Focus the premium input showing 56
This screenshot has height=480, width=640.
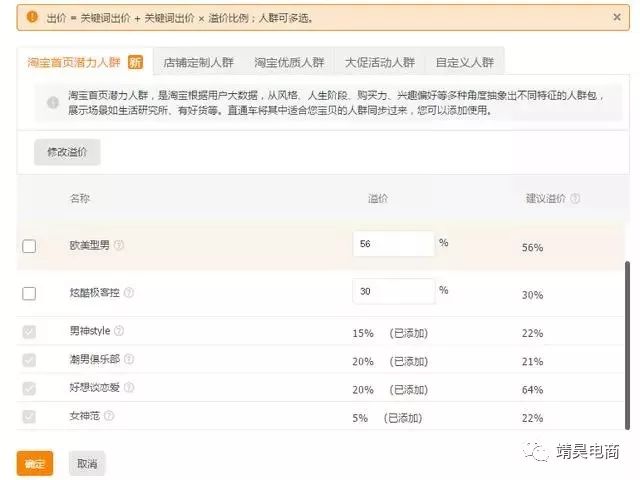pos(393,244)
